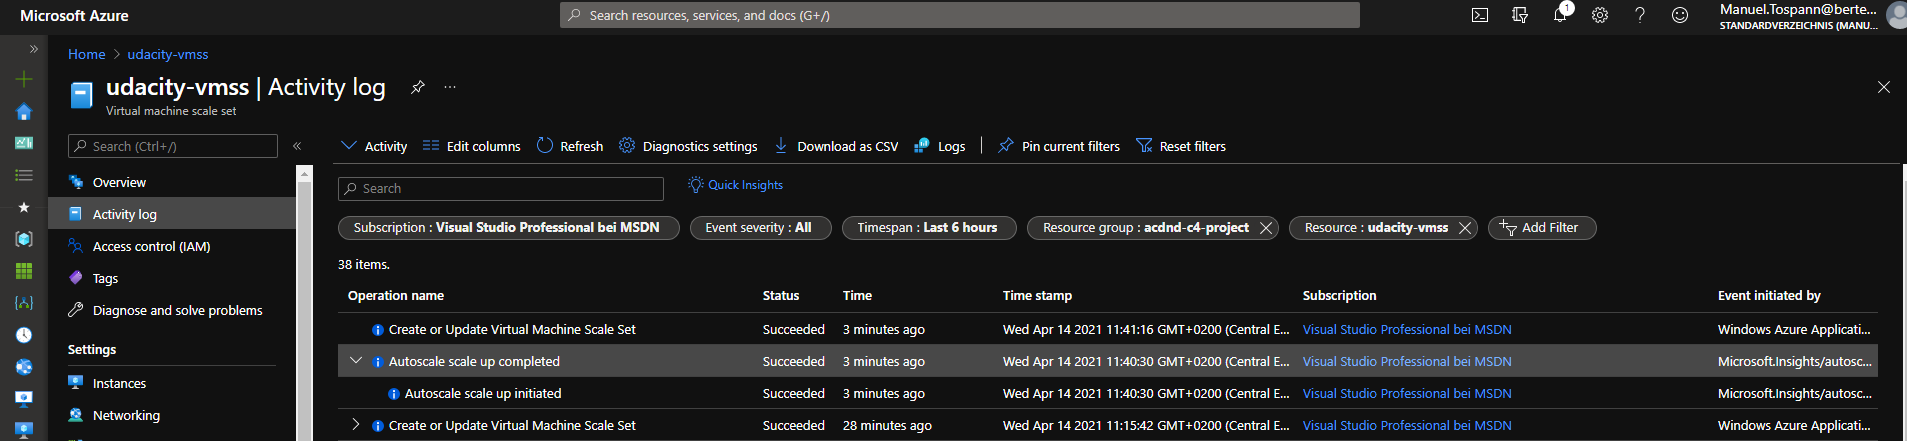Sort by Time stamp column

click(1037, 295)
